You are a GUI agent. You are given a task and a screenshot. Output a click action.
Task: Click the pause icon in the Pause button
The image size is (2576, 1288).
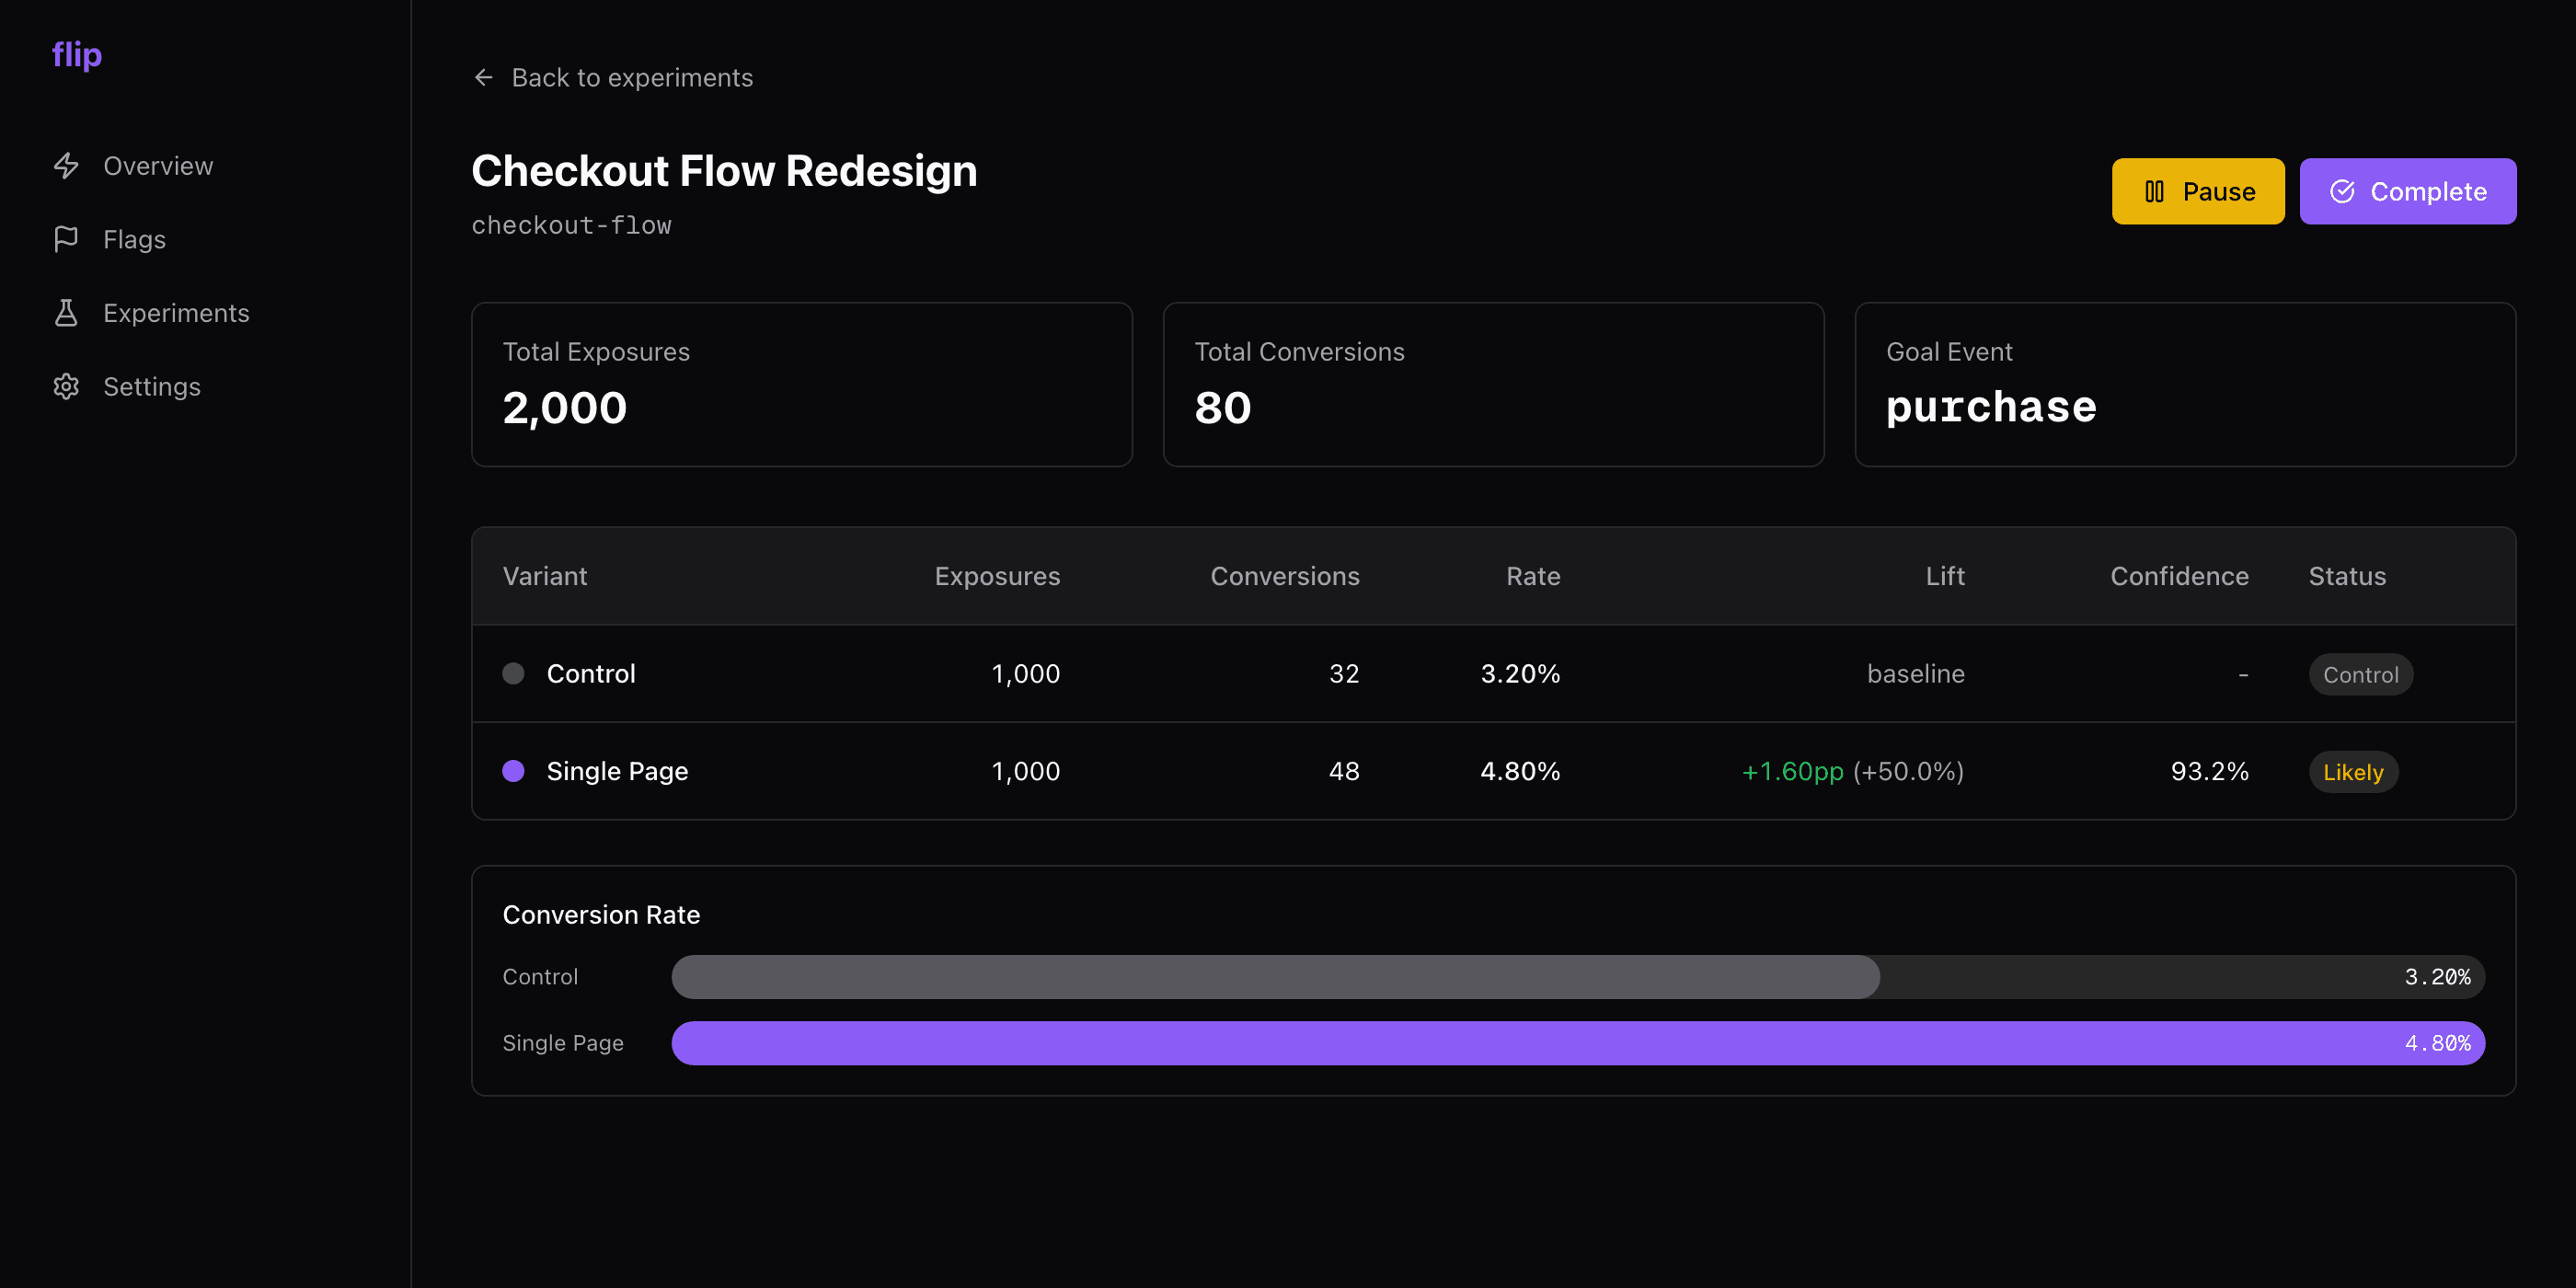pos(2154,191)
